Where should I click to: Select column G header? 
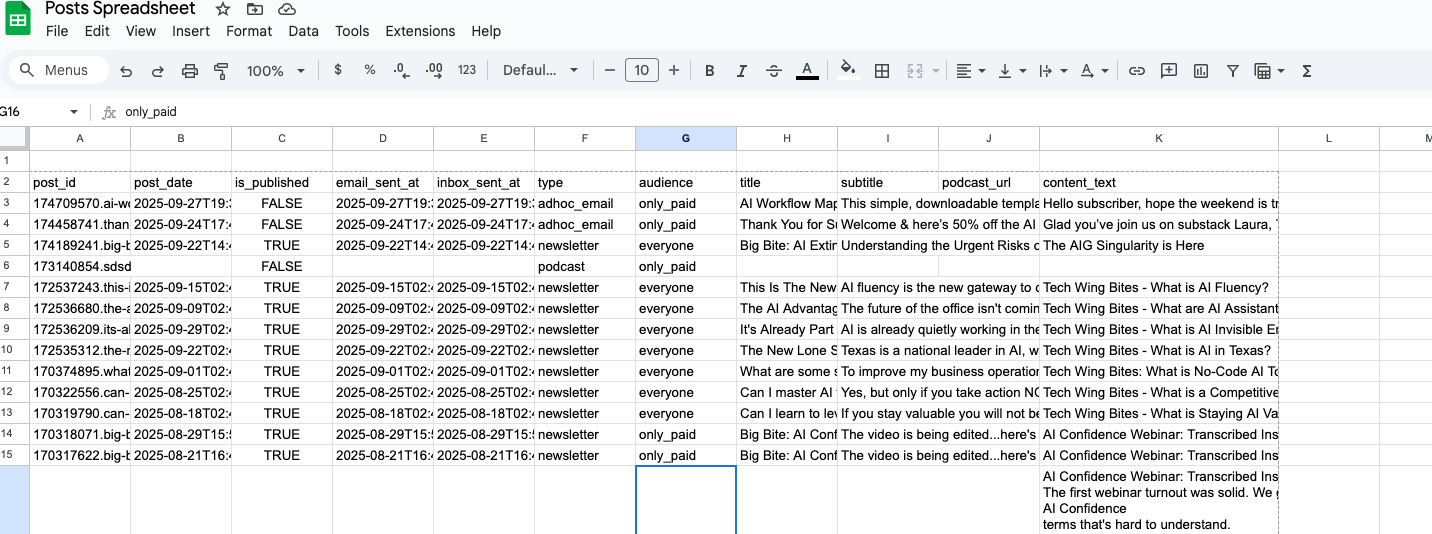coord(686,139)
